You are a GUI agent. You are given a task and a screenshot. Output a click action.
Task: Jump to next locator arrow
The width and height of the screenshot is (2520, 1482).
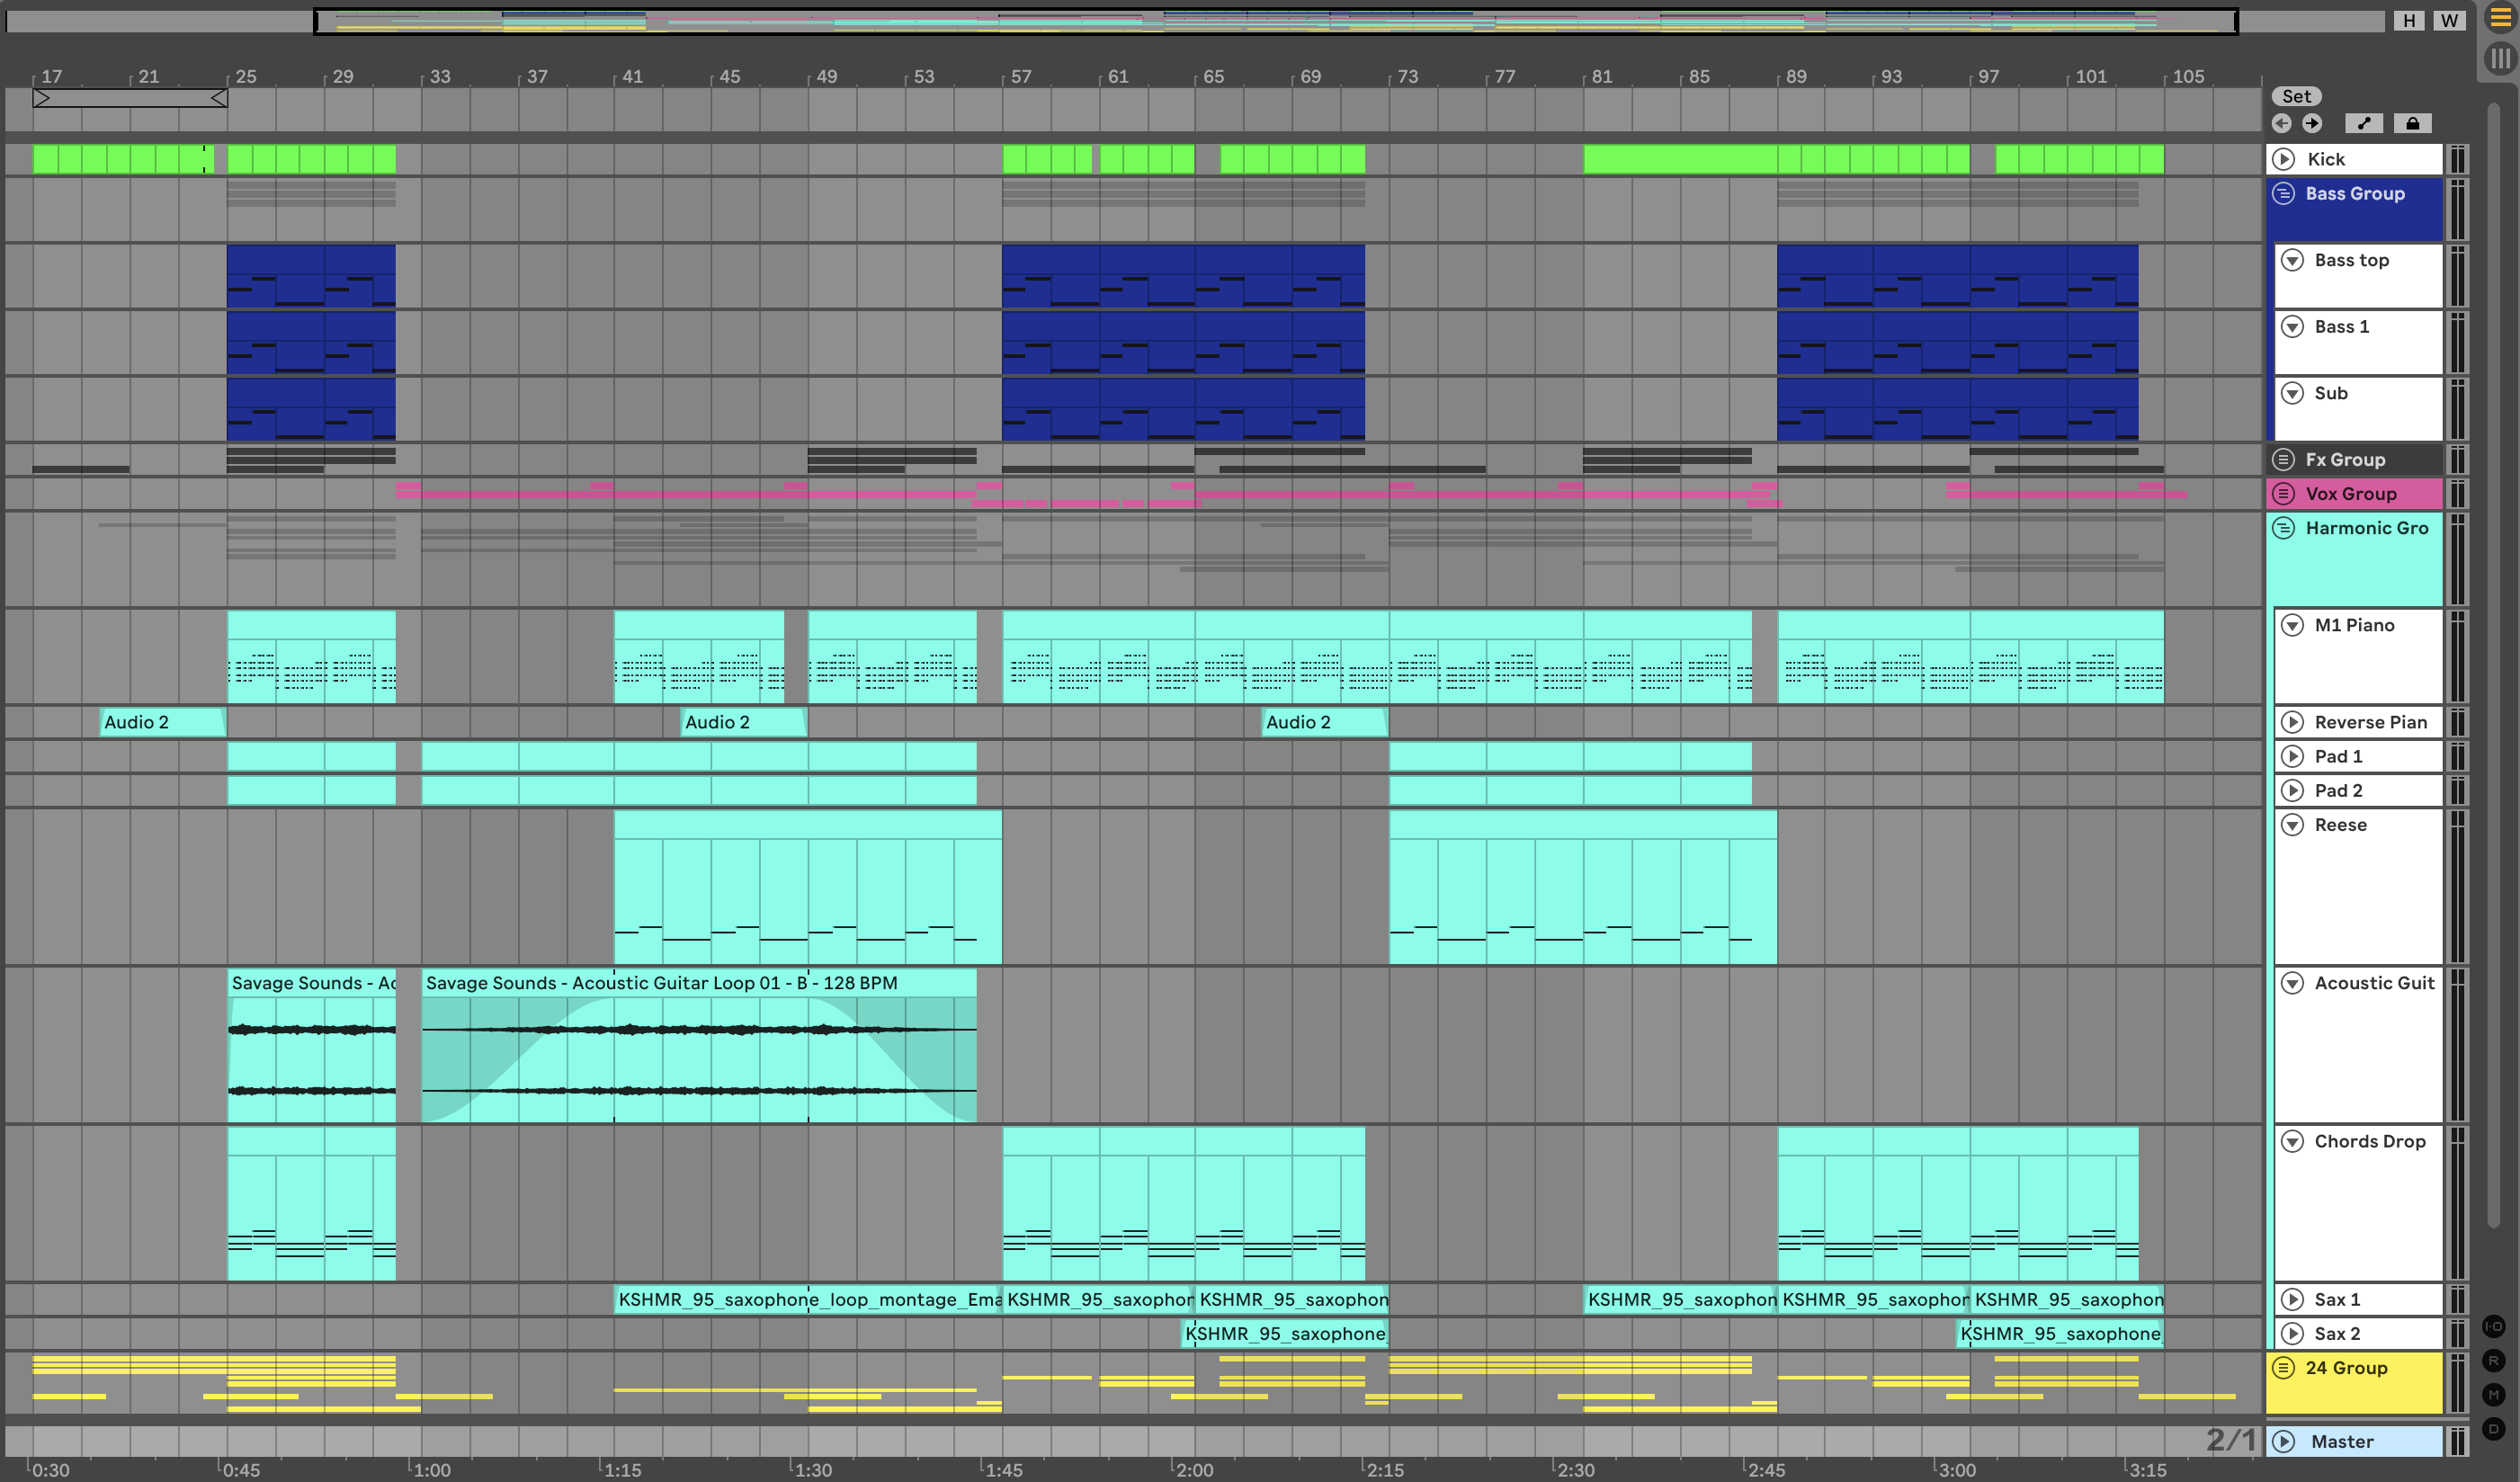coord(2312,123)
